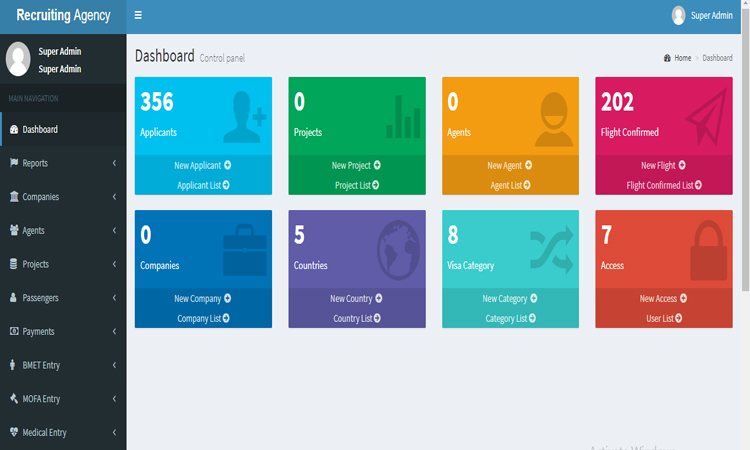This screenshot has width=750, height=450.
Task: Toggle the sidebar with the hamburger icon
Action: (x=138, y=16)
